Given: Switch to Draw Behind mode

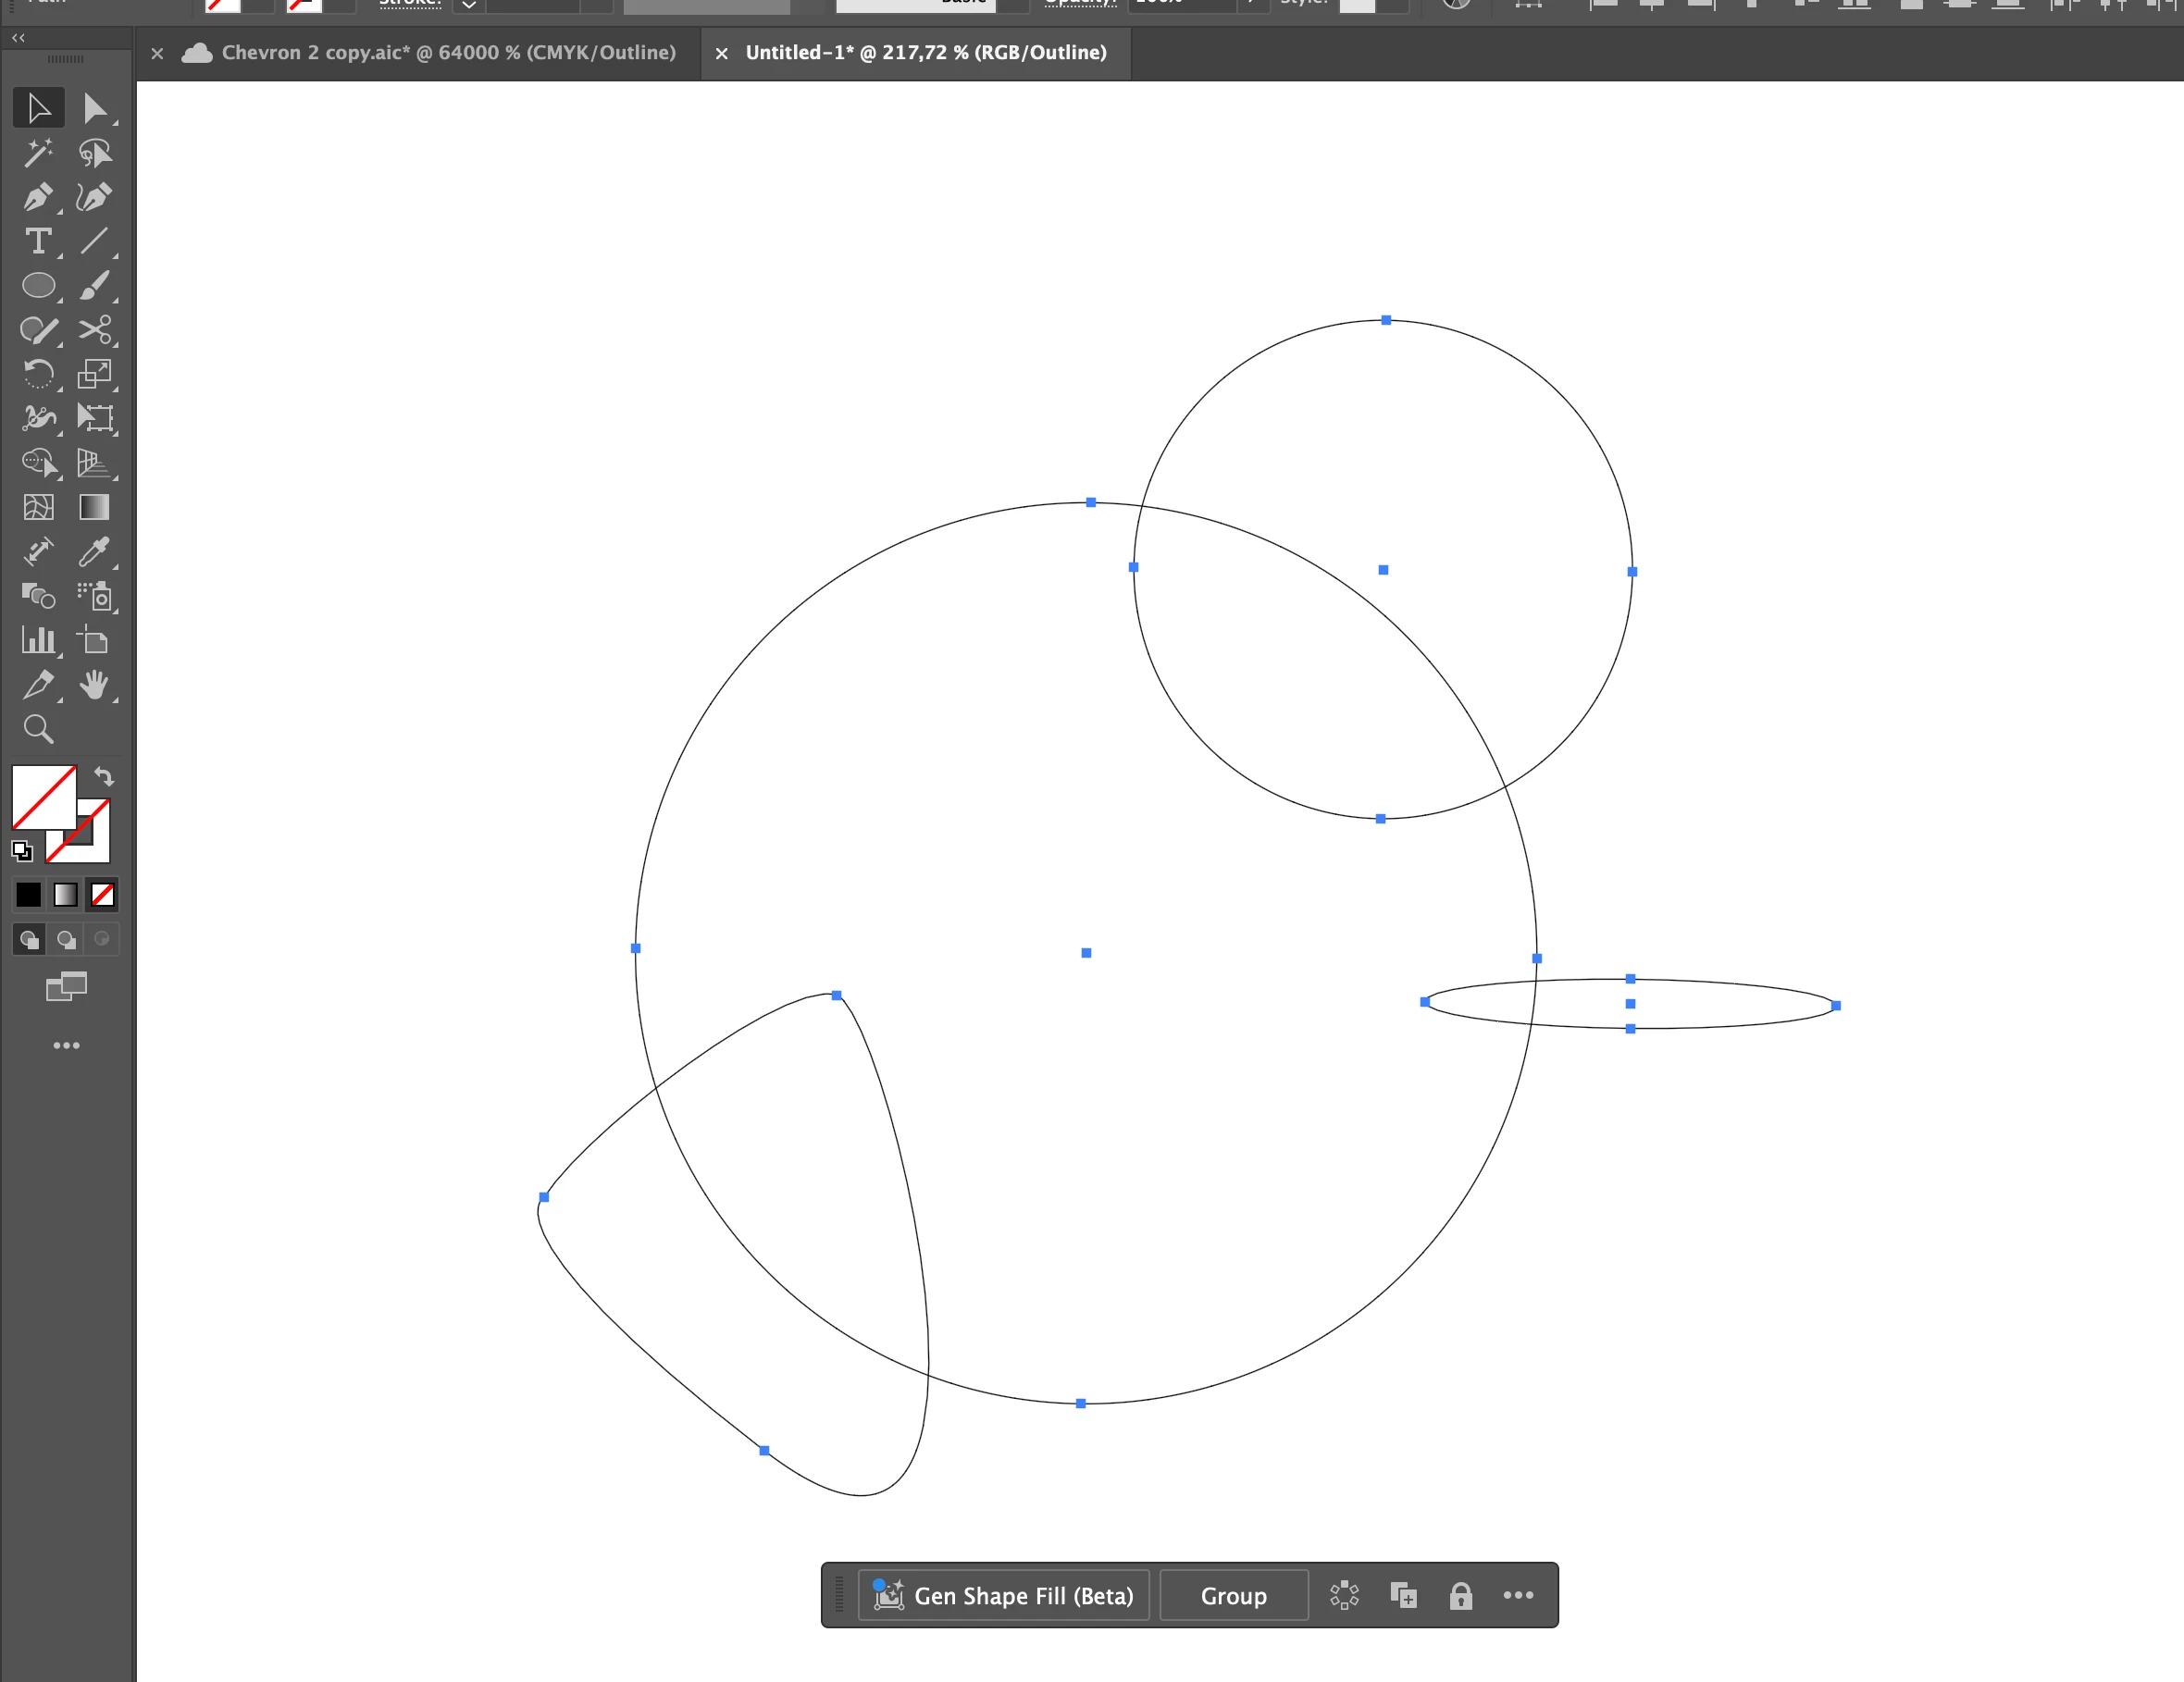Looking at the screenshot, I should click(66, 940).
